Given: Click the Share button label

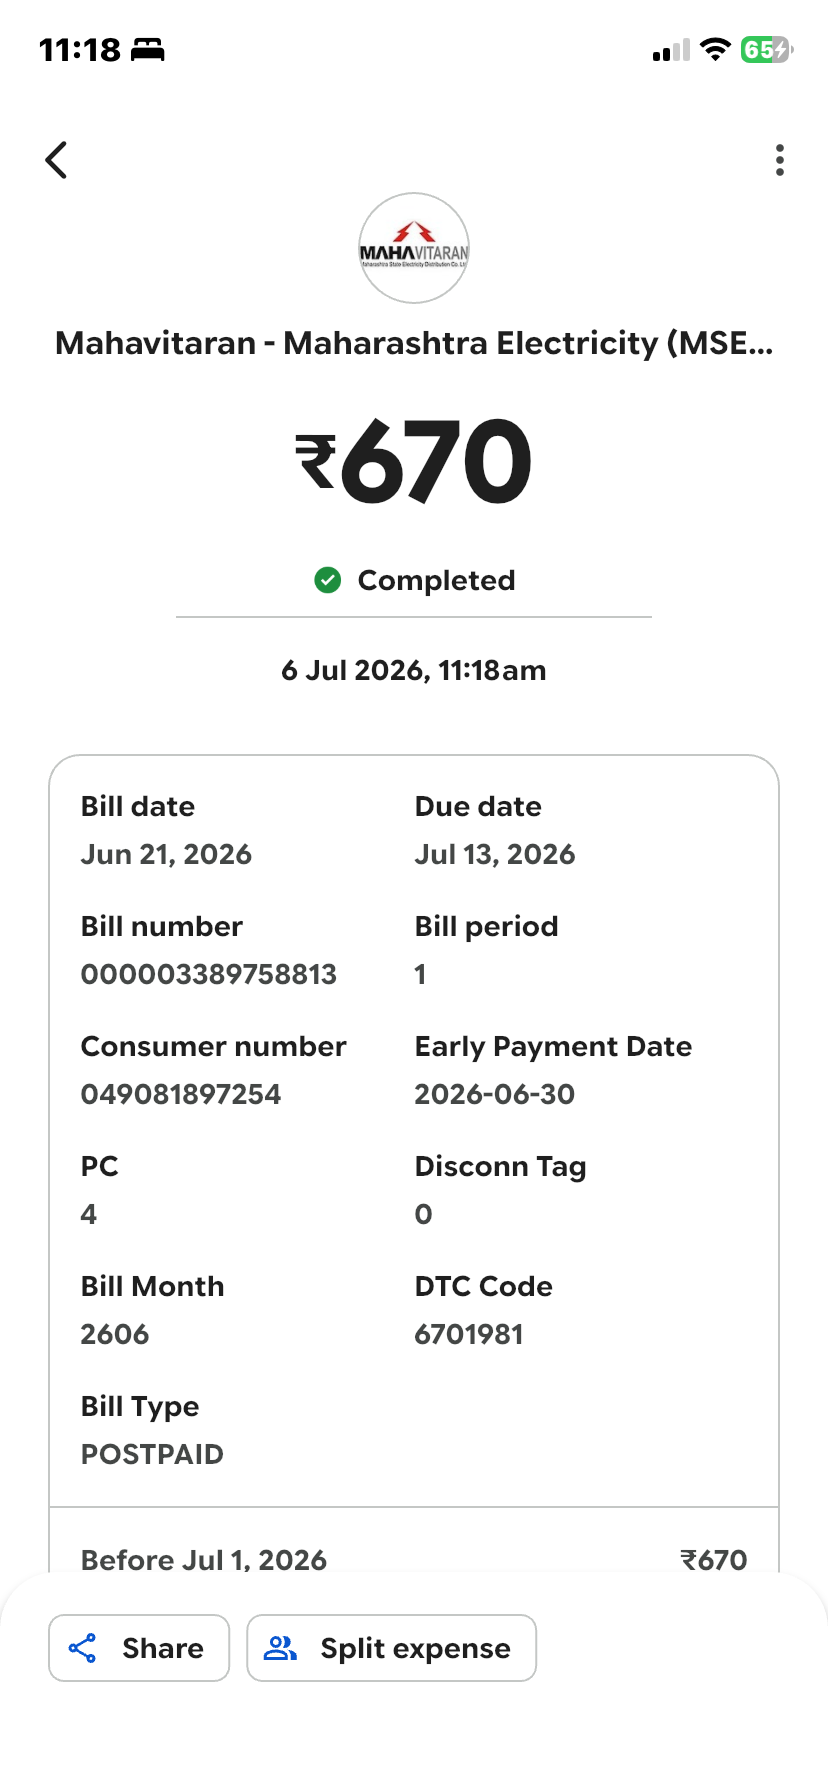Looking at the screenshot, I should tap(163, 1648).
